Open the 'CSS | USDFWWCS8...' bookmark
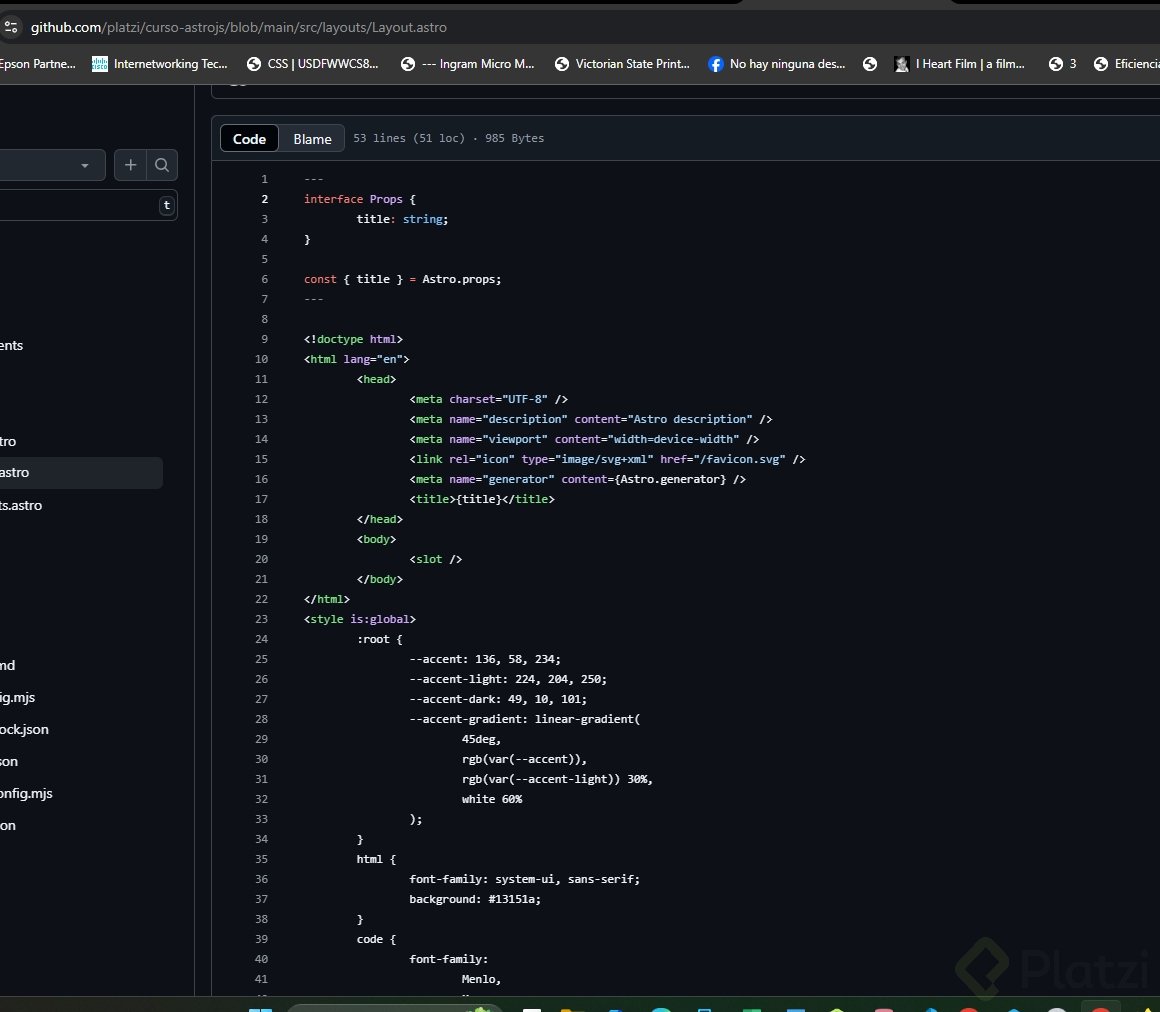The image size is (1160, 1012). point(313,64)
